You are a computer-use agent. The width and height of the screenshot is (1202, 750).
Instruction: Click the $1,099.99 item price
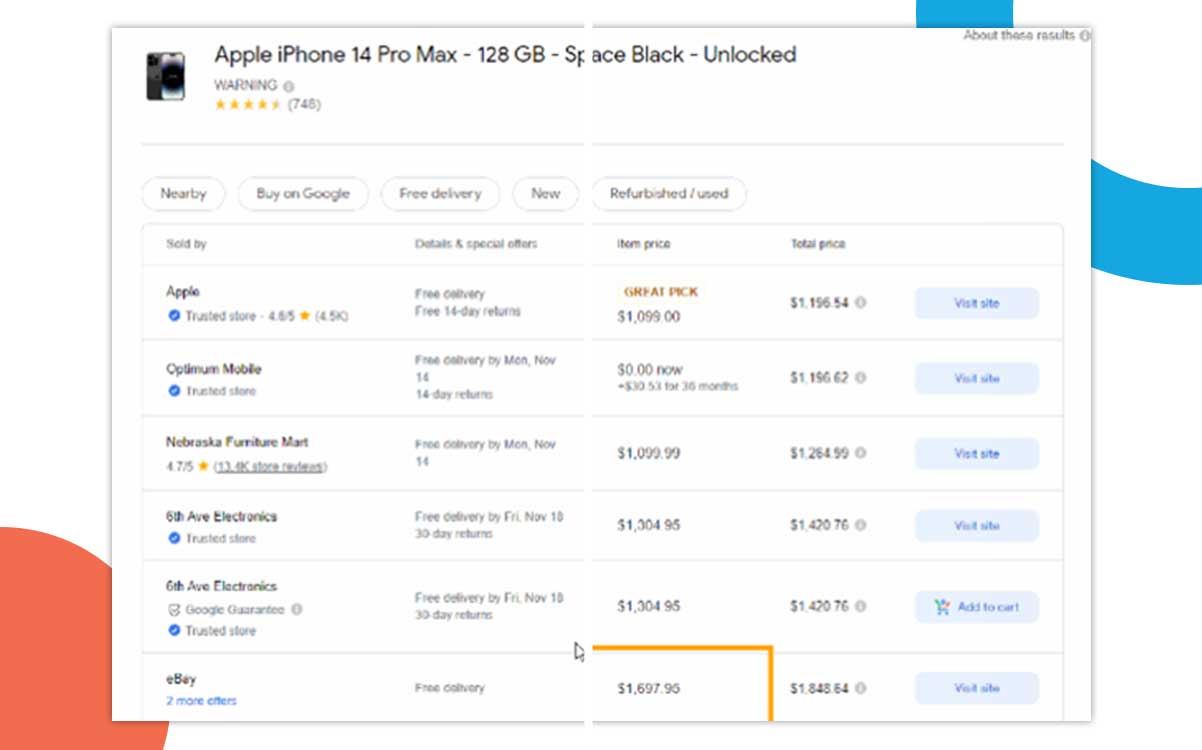[x=648, y=454]
